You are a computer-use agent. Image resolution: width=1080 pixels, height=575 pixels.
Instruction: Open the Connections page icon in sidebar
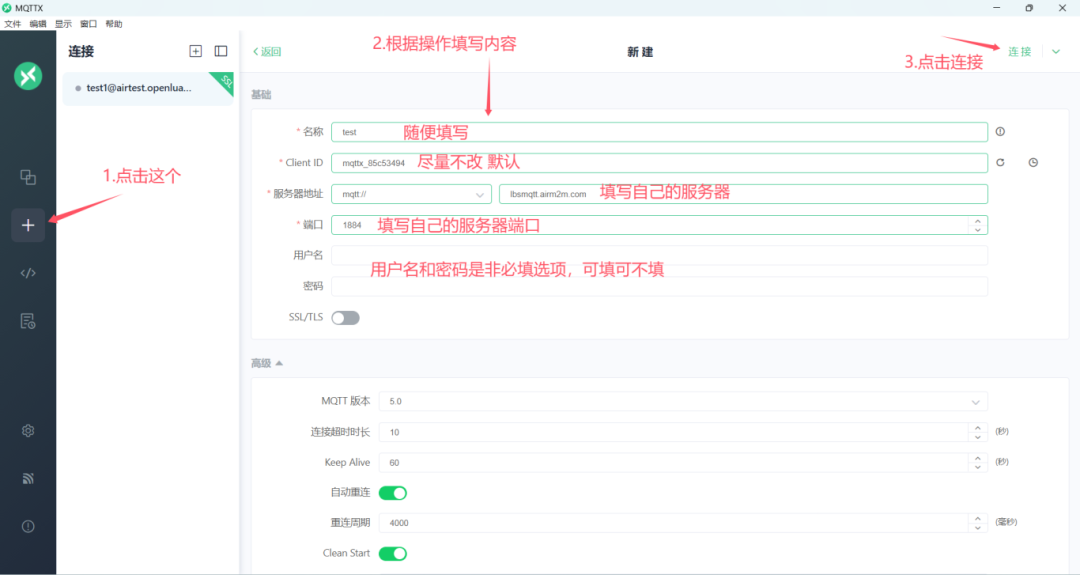coord(28,177)
